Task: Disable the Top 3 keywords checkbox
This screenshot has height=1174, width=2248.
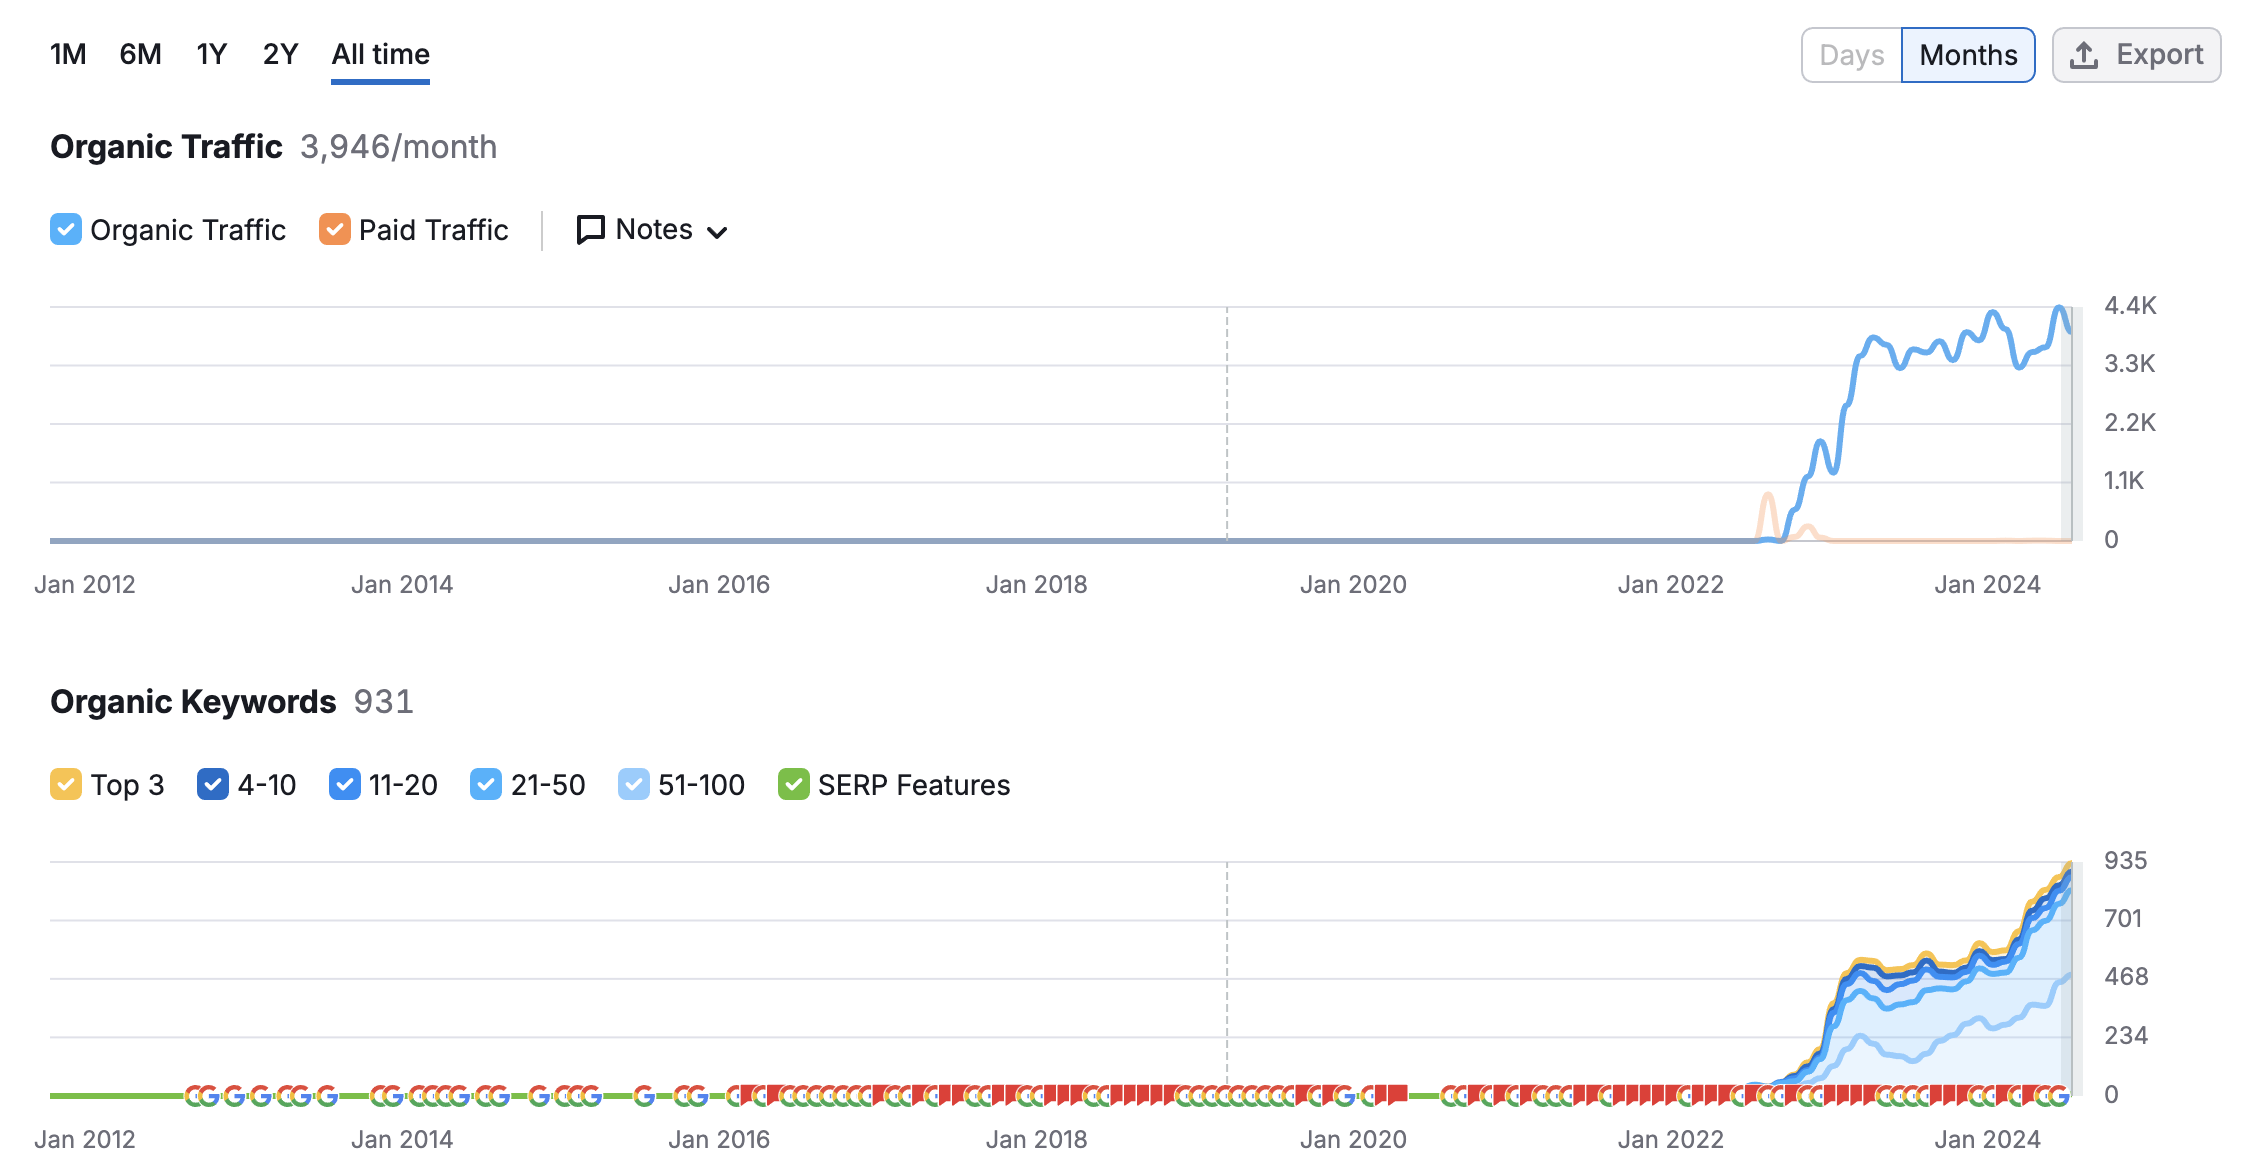Action: (66, 785)
